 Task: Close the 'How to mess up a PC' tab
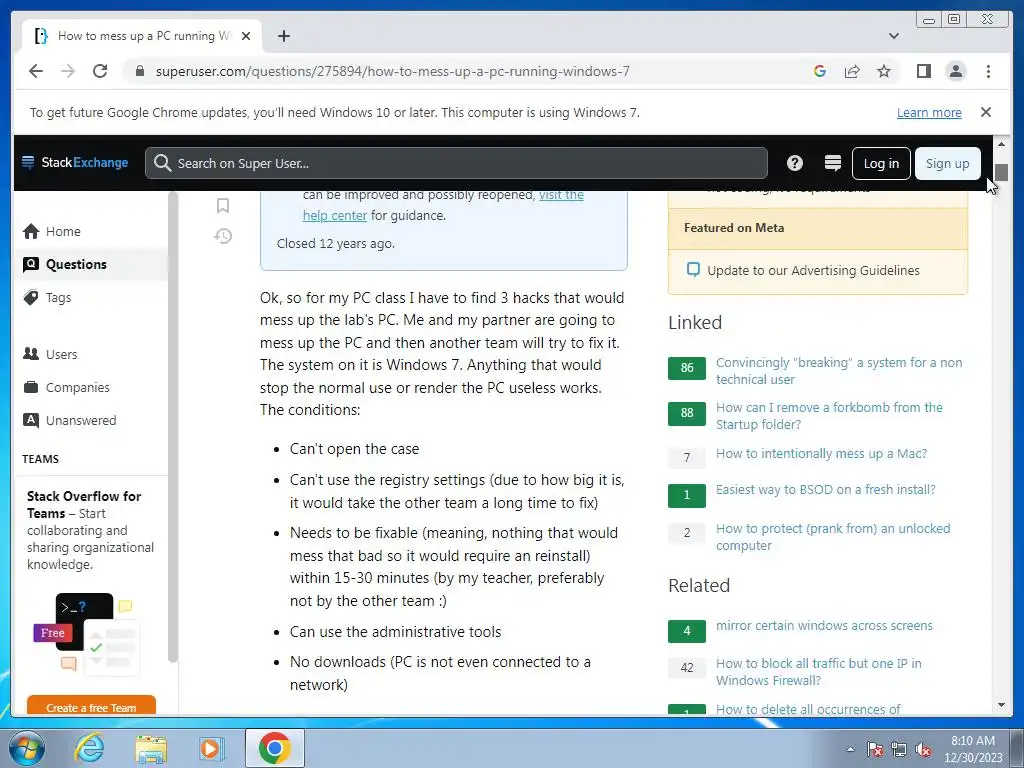246,36
